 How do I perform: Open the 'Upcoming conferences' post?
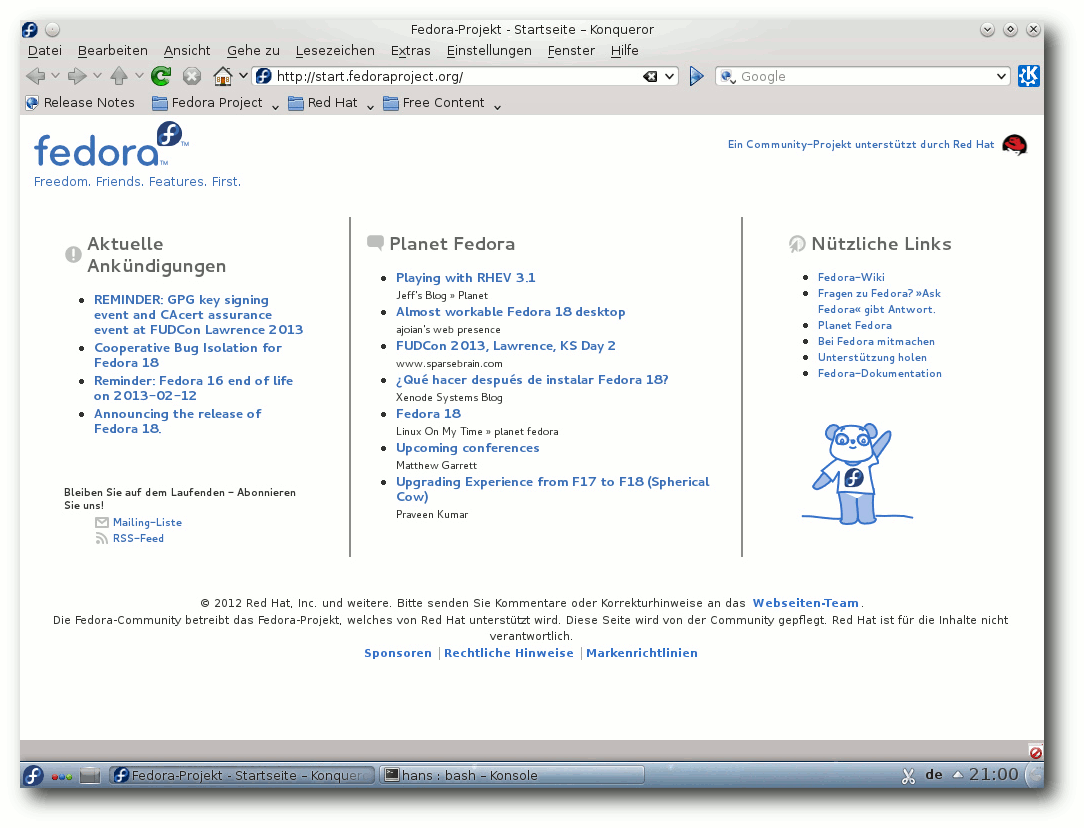(x=467, y=448)
